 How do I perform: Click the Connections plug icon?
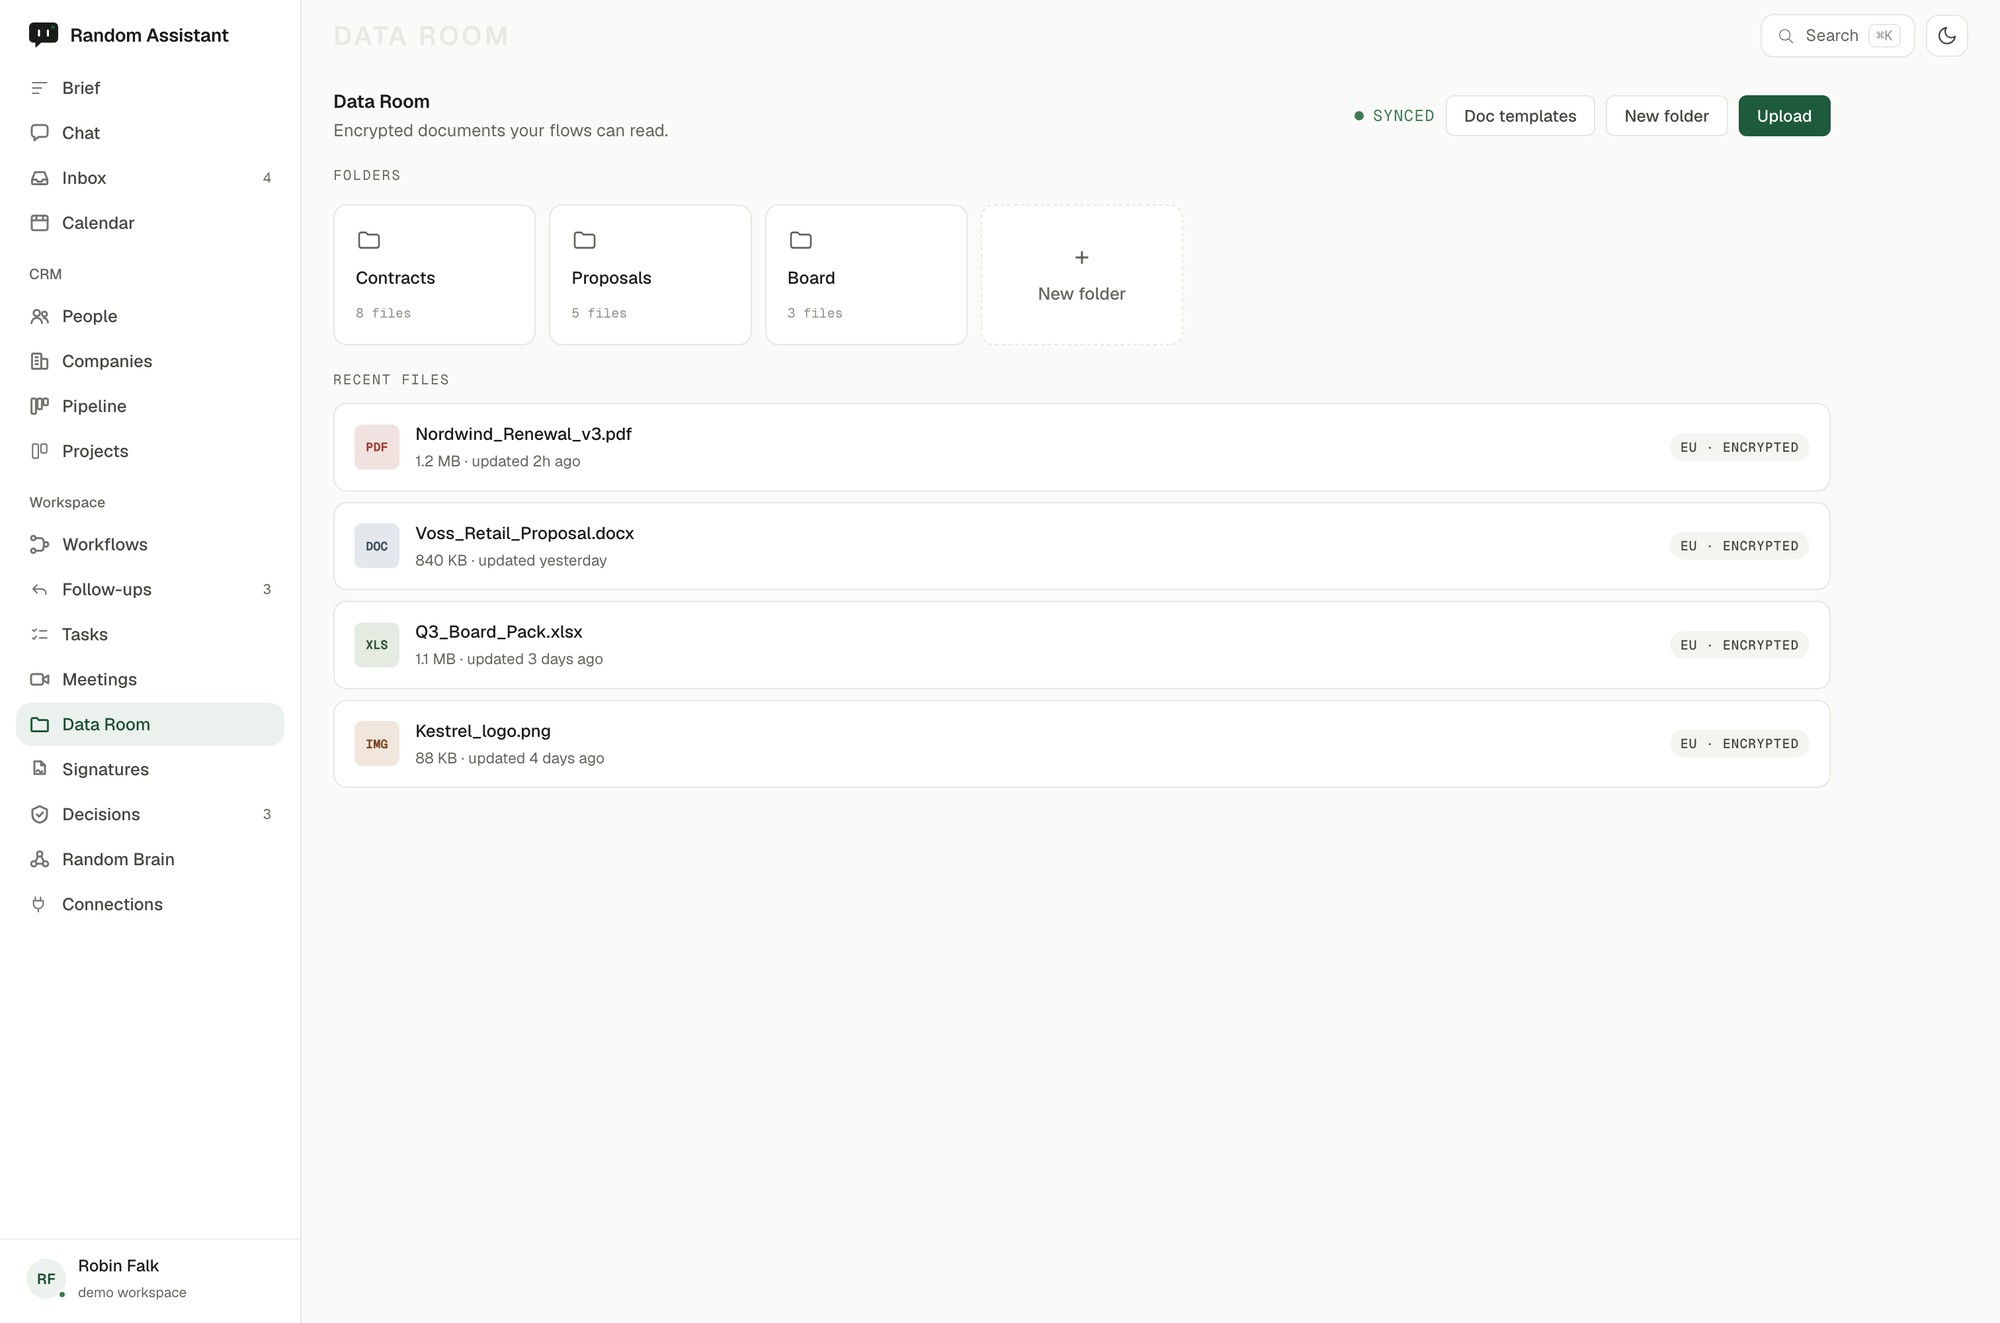click(39, 904)
